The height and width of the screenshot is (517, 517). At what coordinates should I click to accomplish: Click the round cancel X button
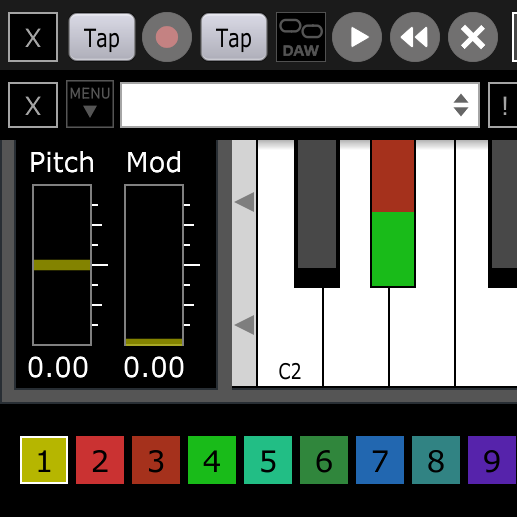coord(473,37)
